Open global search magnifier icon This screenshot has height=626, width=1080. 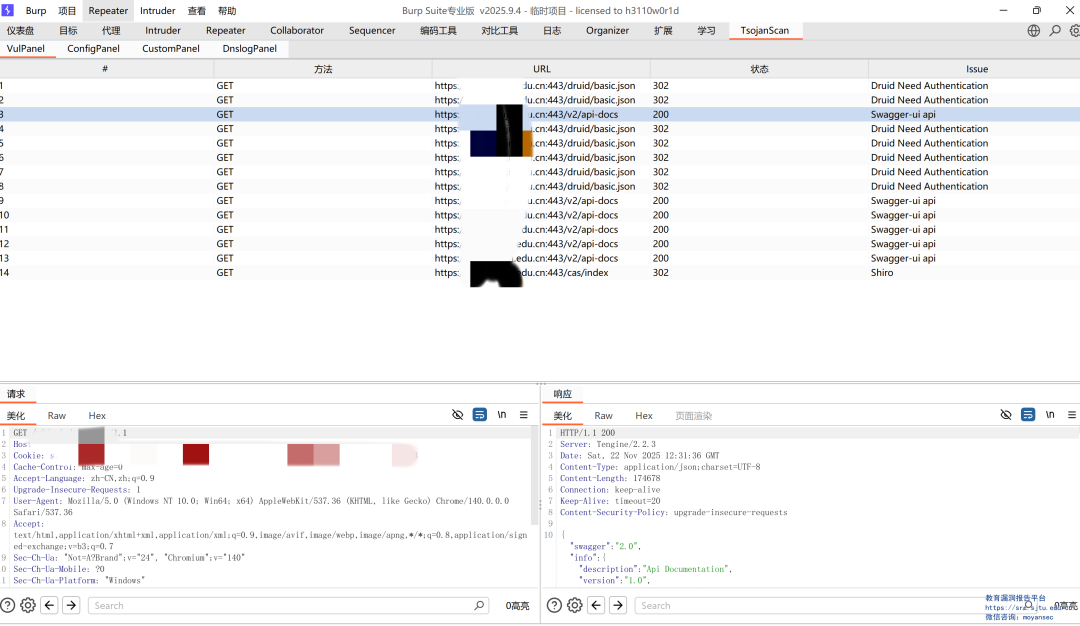1055,31
